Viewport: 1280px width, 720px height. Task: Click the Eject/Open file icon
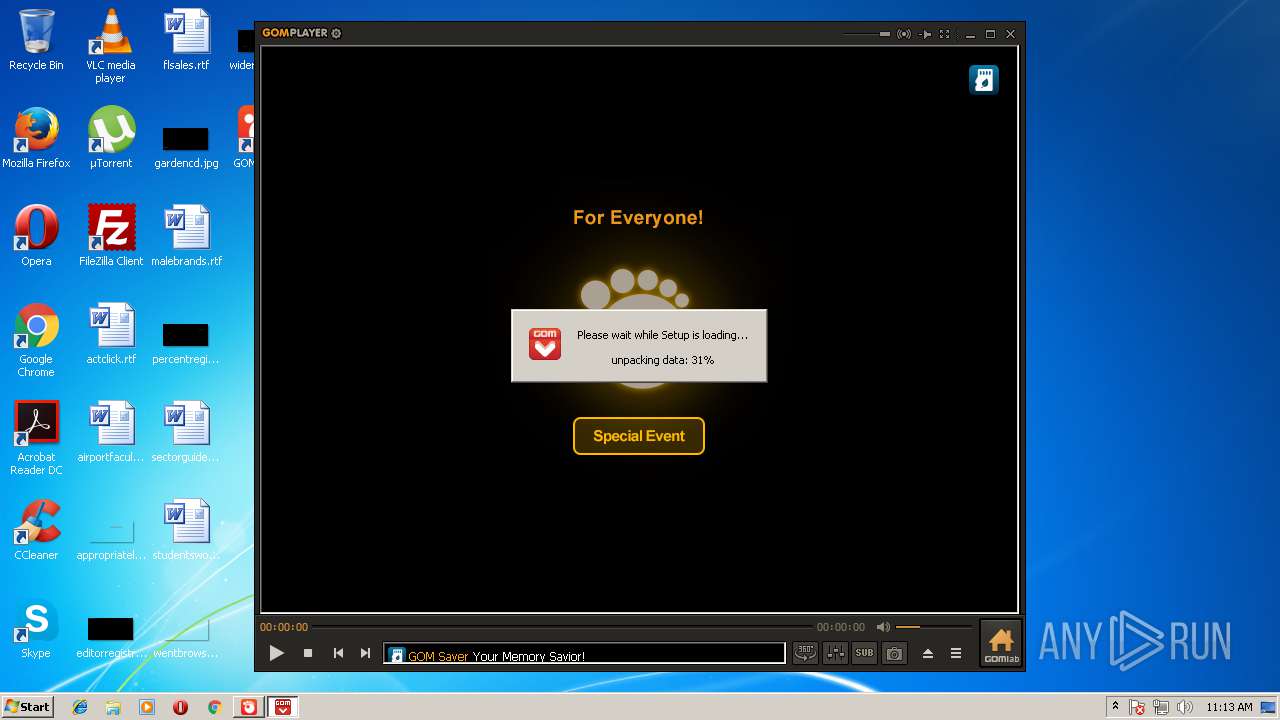(x=927, y=653)
